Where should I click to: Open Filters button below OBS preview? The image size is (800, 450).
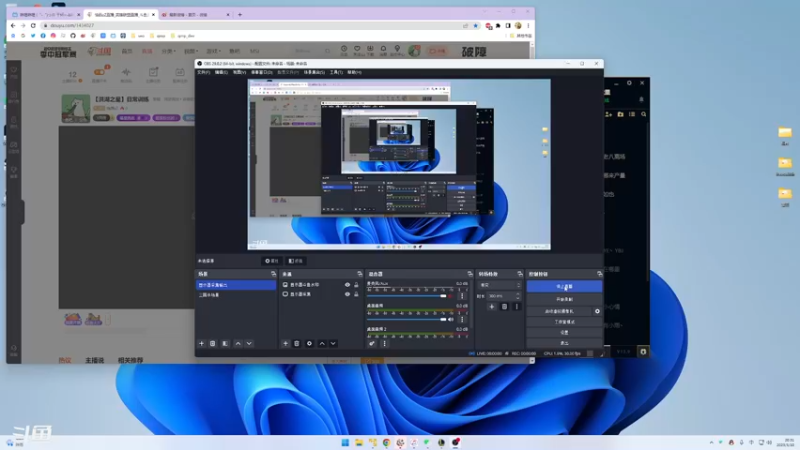pos(295,261)
